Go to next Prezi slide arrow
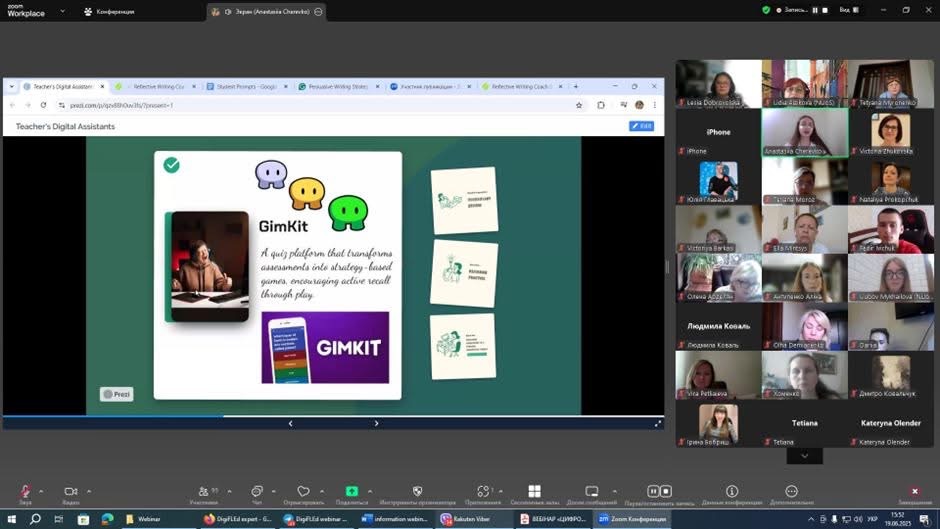The image size is (940, 529). coord(376,423)
